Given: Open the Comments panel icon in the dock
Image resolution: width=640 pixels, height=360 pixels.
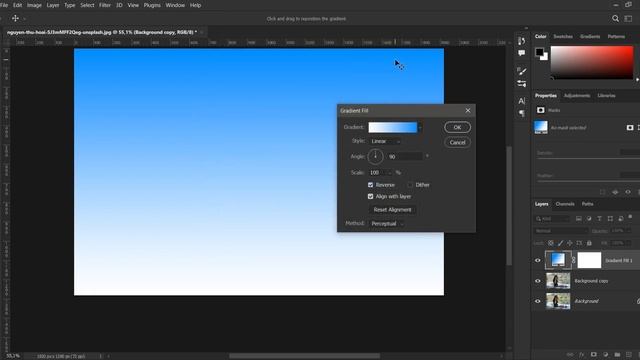Looking at the screenshot, I should pos(521,53).
